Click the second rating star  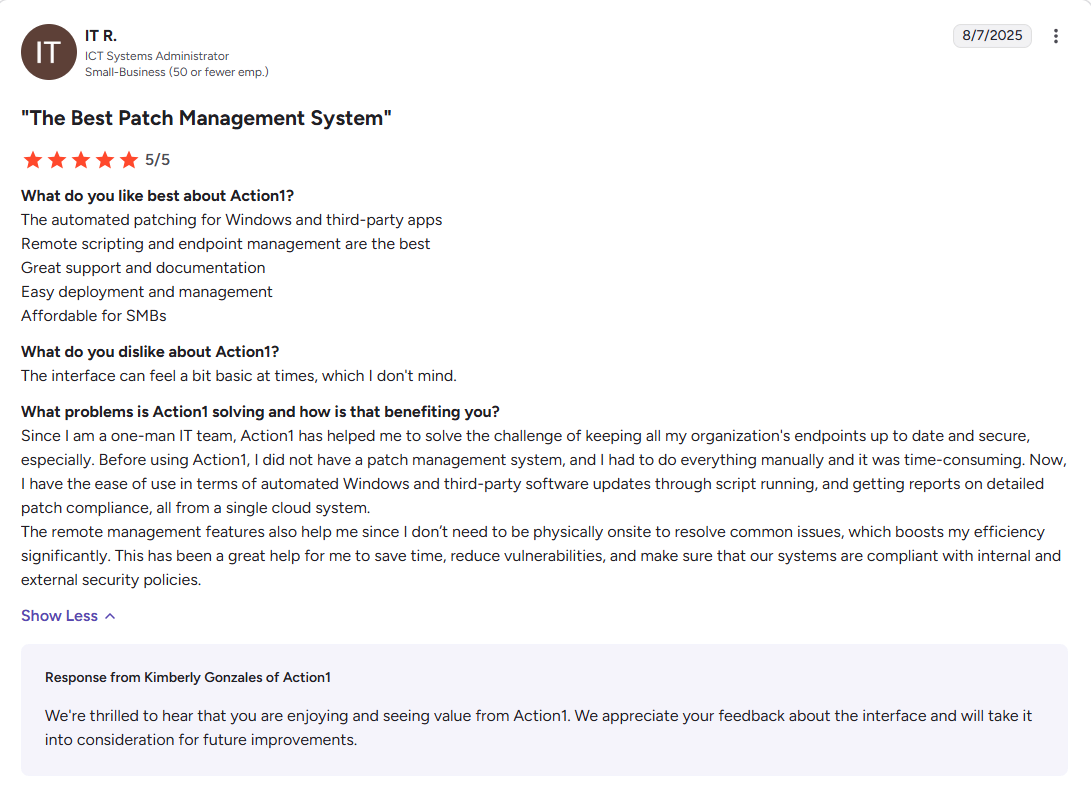point(57,160)
